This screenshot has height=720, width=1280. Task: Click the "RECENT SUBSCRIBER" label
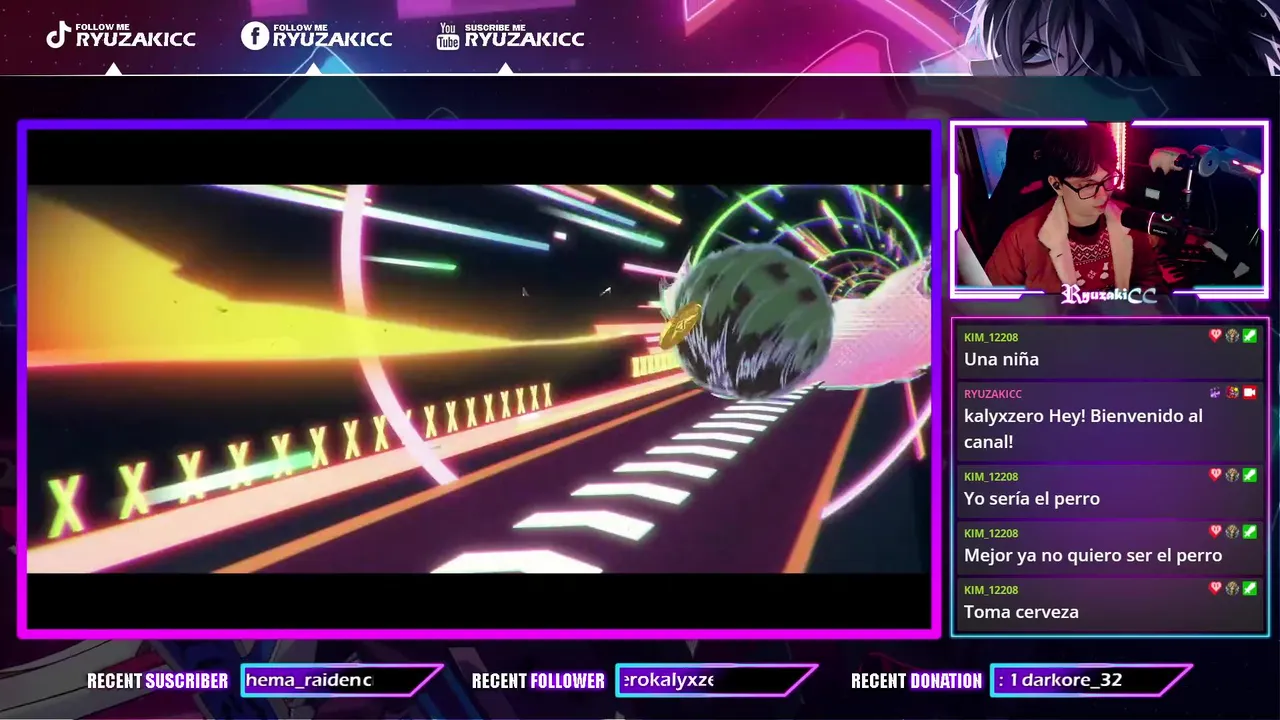point(158,681)
